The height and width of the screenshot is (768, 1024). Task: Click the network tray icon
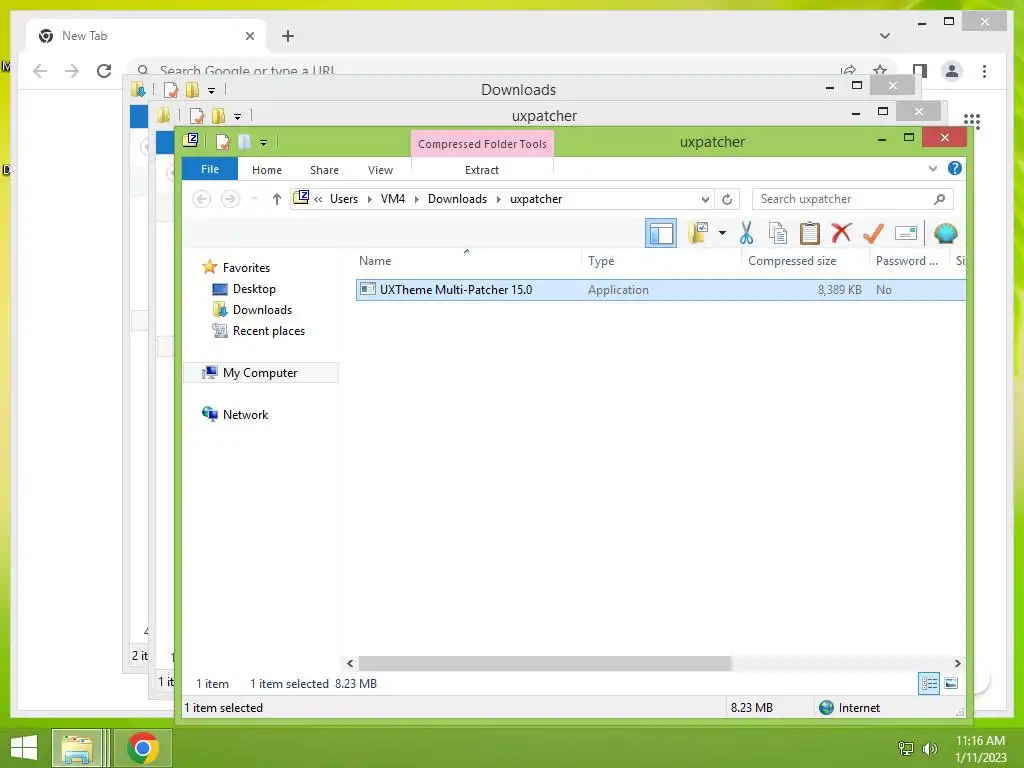[x=906, y=748]
